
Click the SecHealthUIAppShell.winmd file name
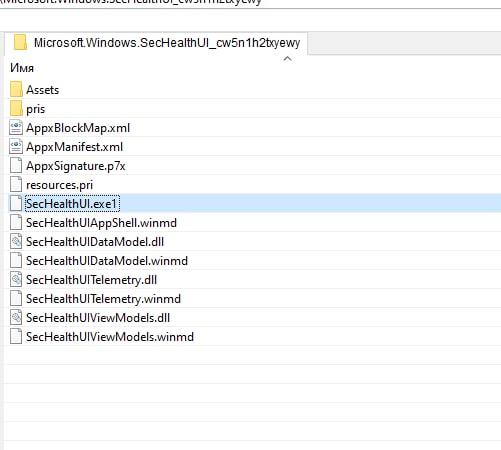pos(101,223)
